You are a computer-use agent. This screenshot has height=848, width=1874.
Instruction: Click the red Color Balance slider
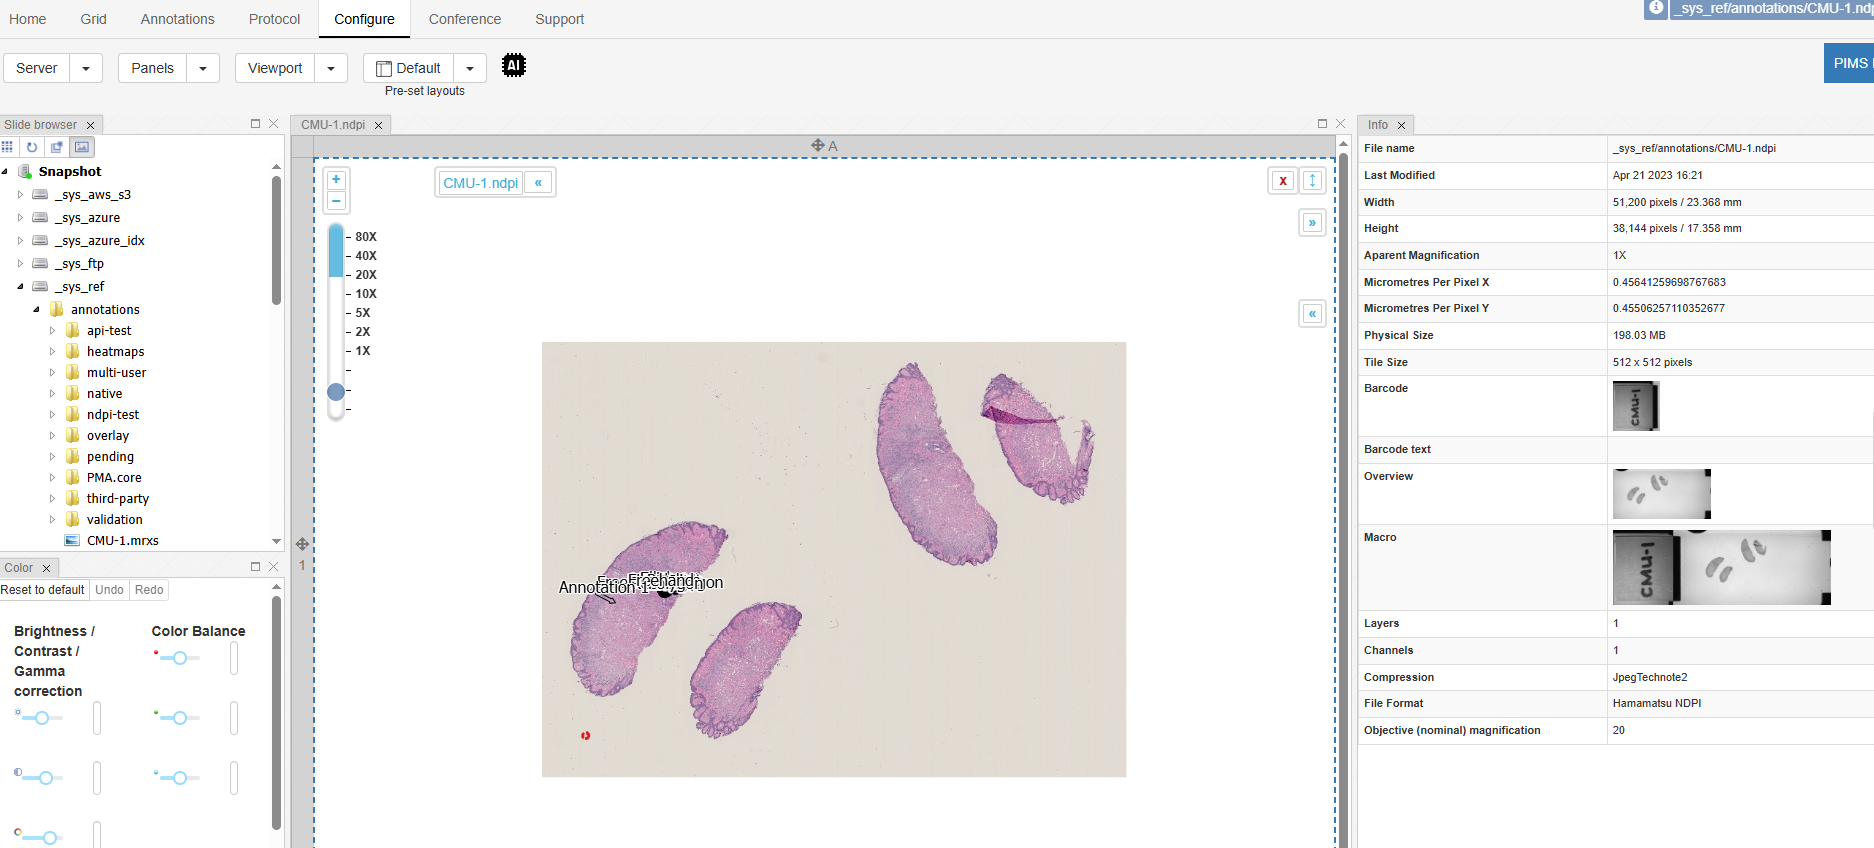(x=179, y=658)
